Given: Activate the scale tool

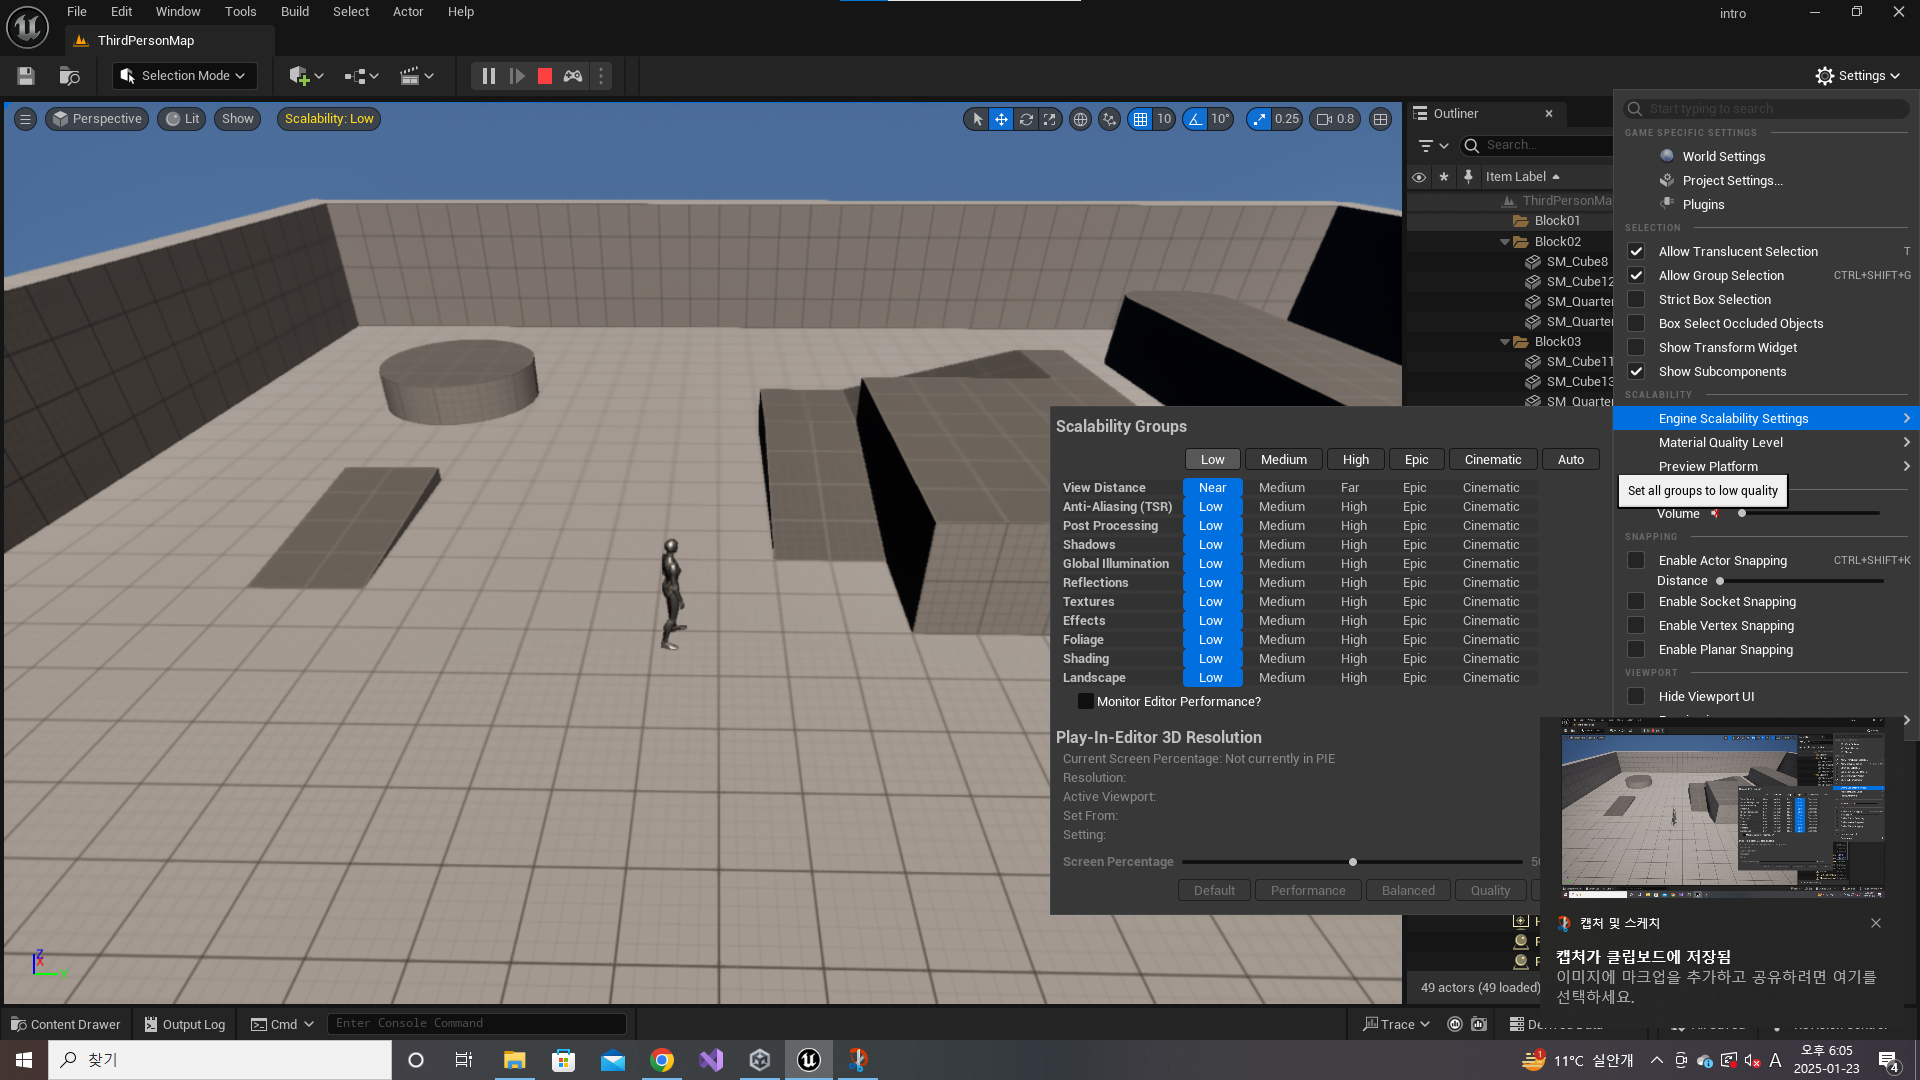Looking at the screenshot, I should [1049, 119].
